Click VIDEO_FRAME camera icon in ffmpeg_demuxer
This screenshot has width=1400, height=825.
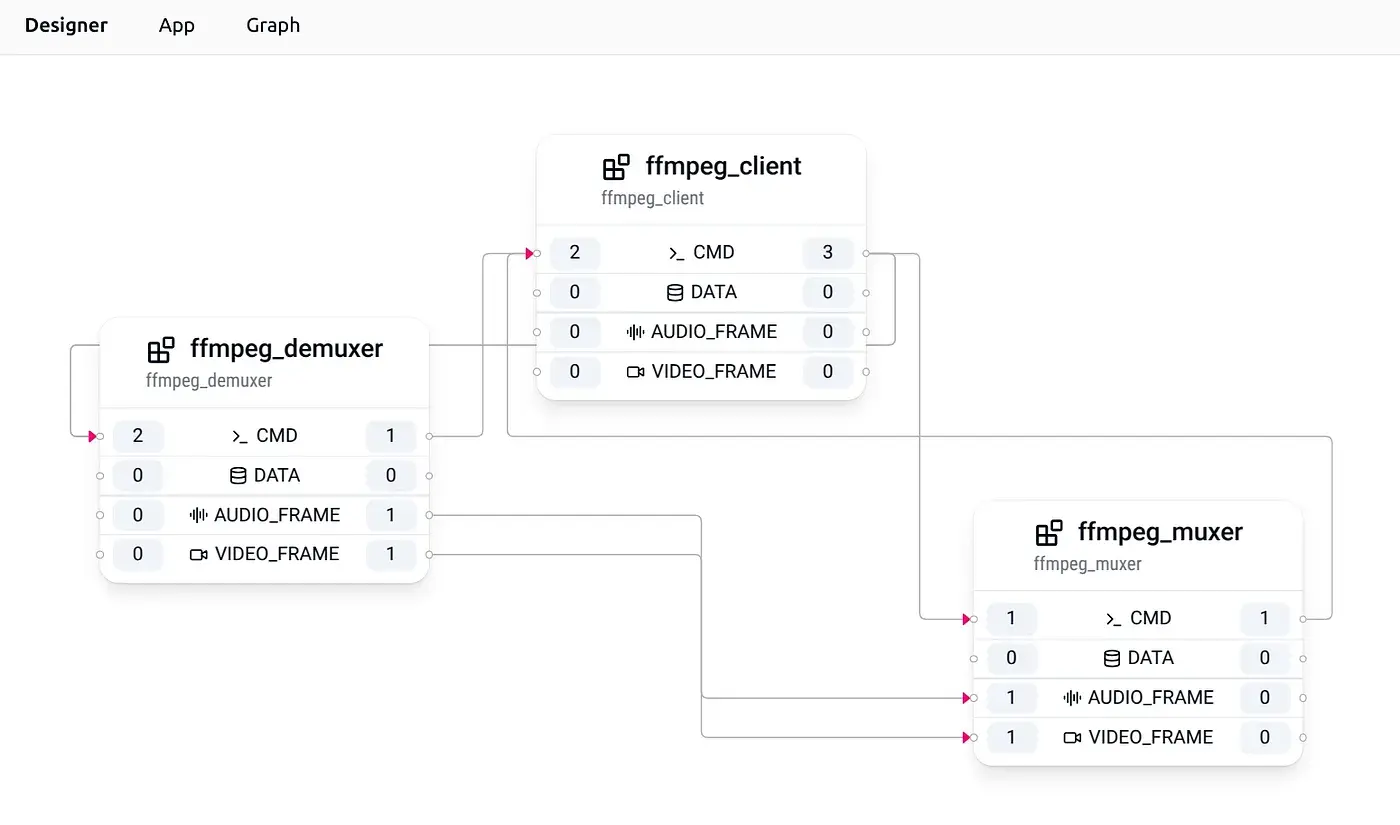(x=198, y=555)
